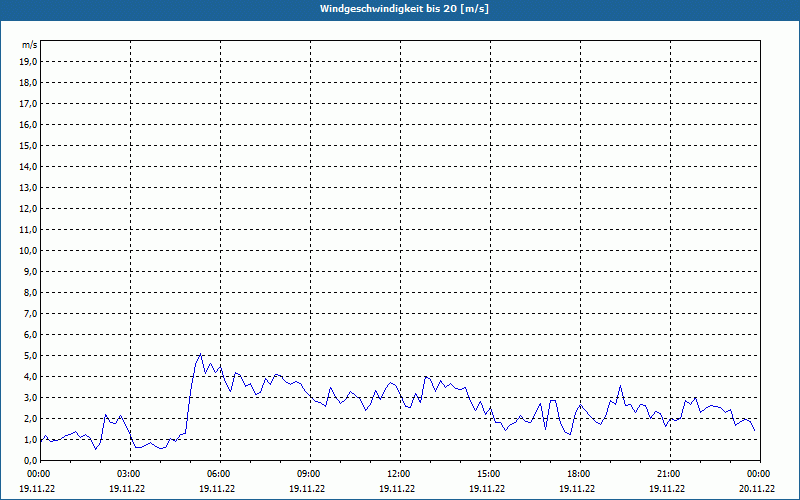The height and width of the screenshot is (500, 800).
Task: Click the '19.11.22' date under first 00:00
Action: point(37,488)
